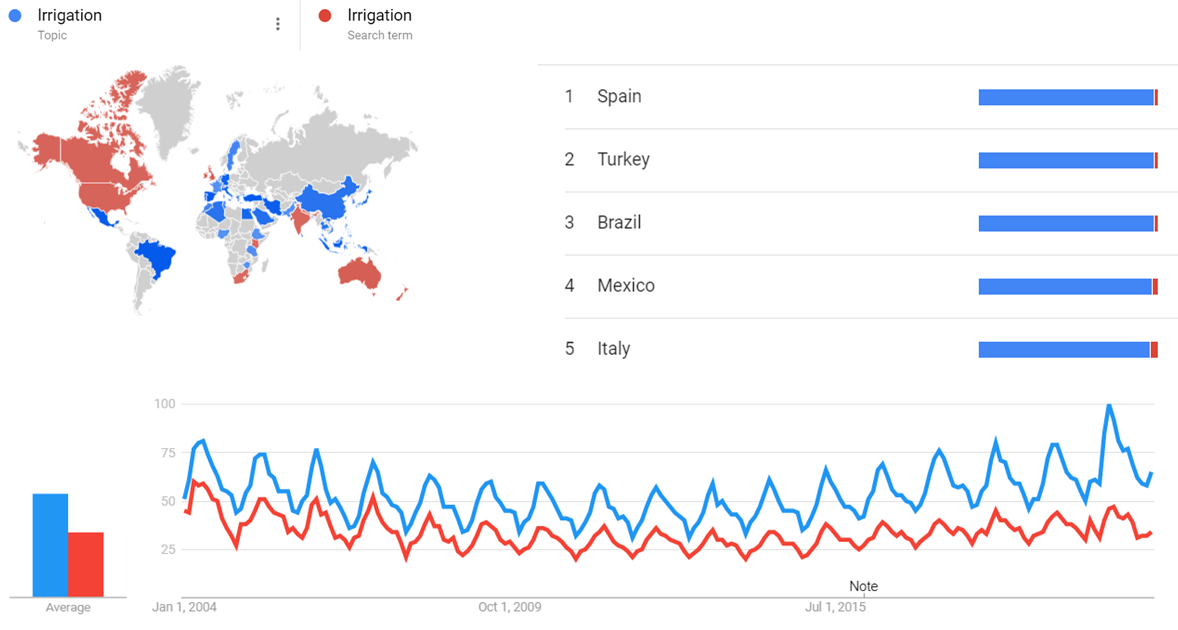This screenshot has width=1178, height=630.
Task: Click the blue line's highest peak
Action: (1108, 405)
